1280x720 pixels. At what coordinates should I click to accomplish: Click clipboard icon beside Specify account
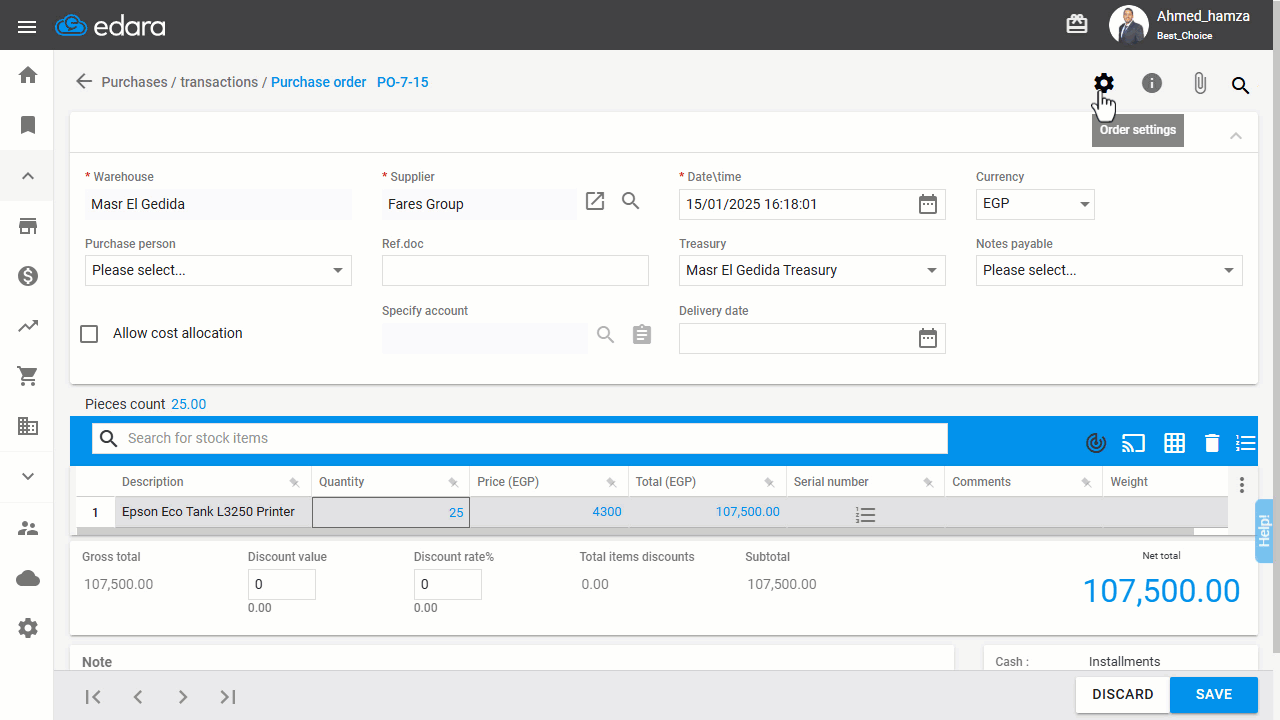pos(642,334)
